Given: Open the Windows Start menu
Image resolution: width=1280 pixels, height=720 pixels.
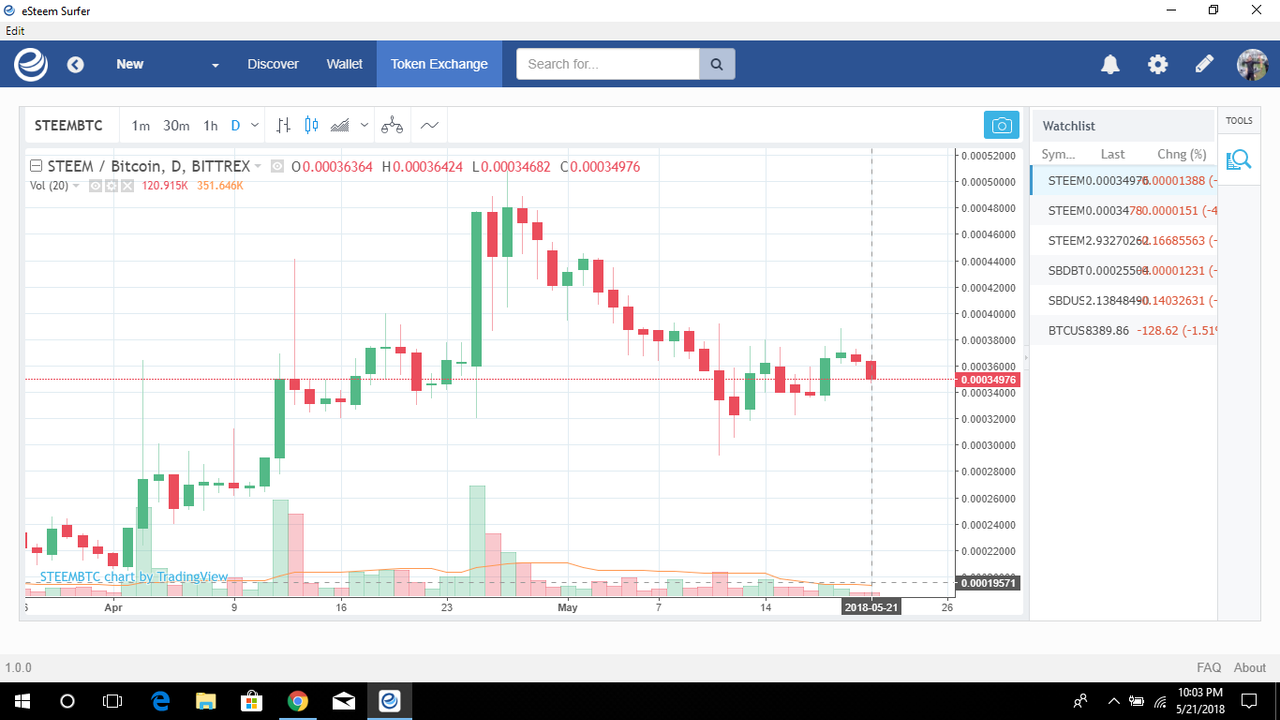Looking at the screenshot, I should pyautogui.click(x=22, y=701).
